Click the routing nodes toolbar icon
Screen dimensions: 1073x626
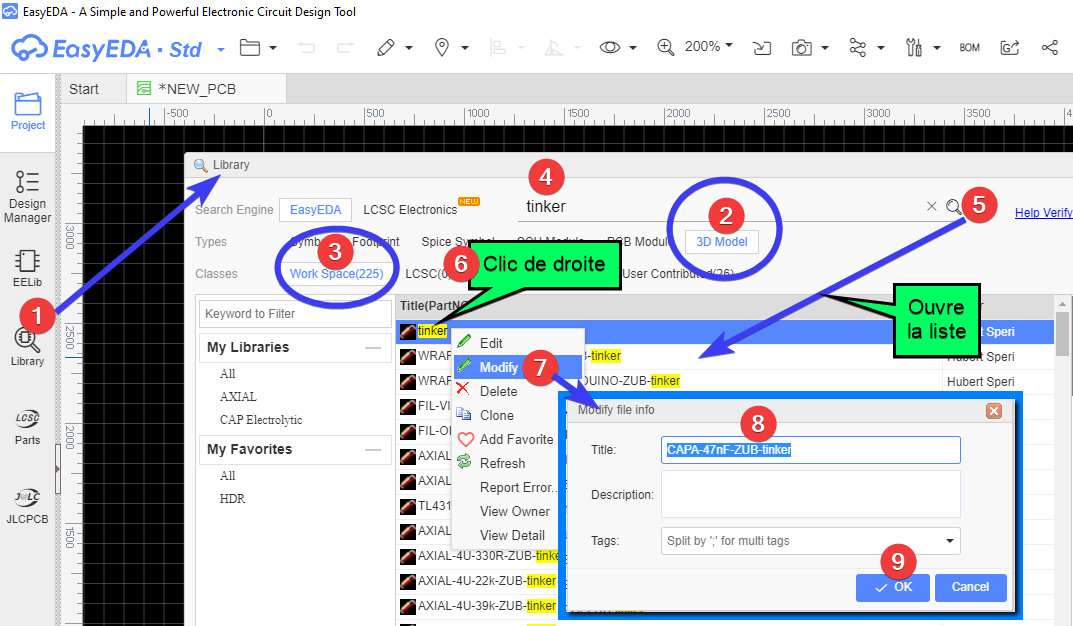click(x=857, y=47)
